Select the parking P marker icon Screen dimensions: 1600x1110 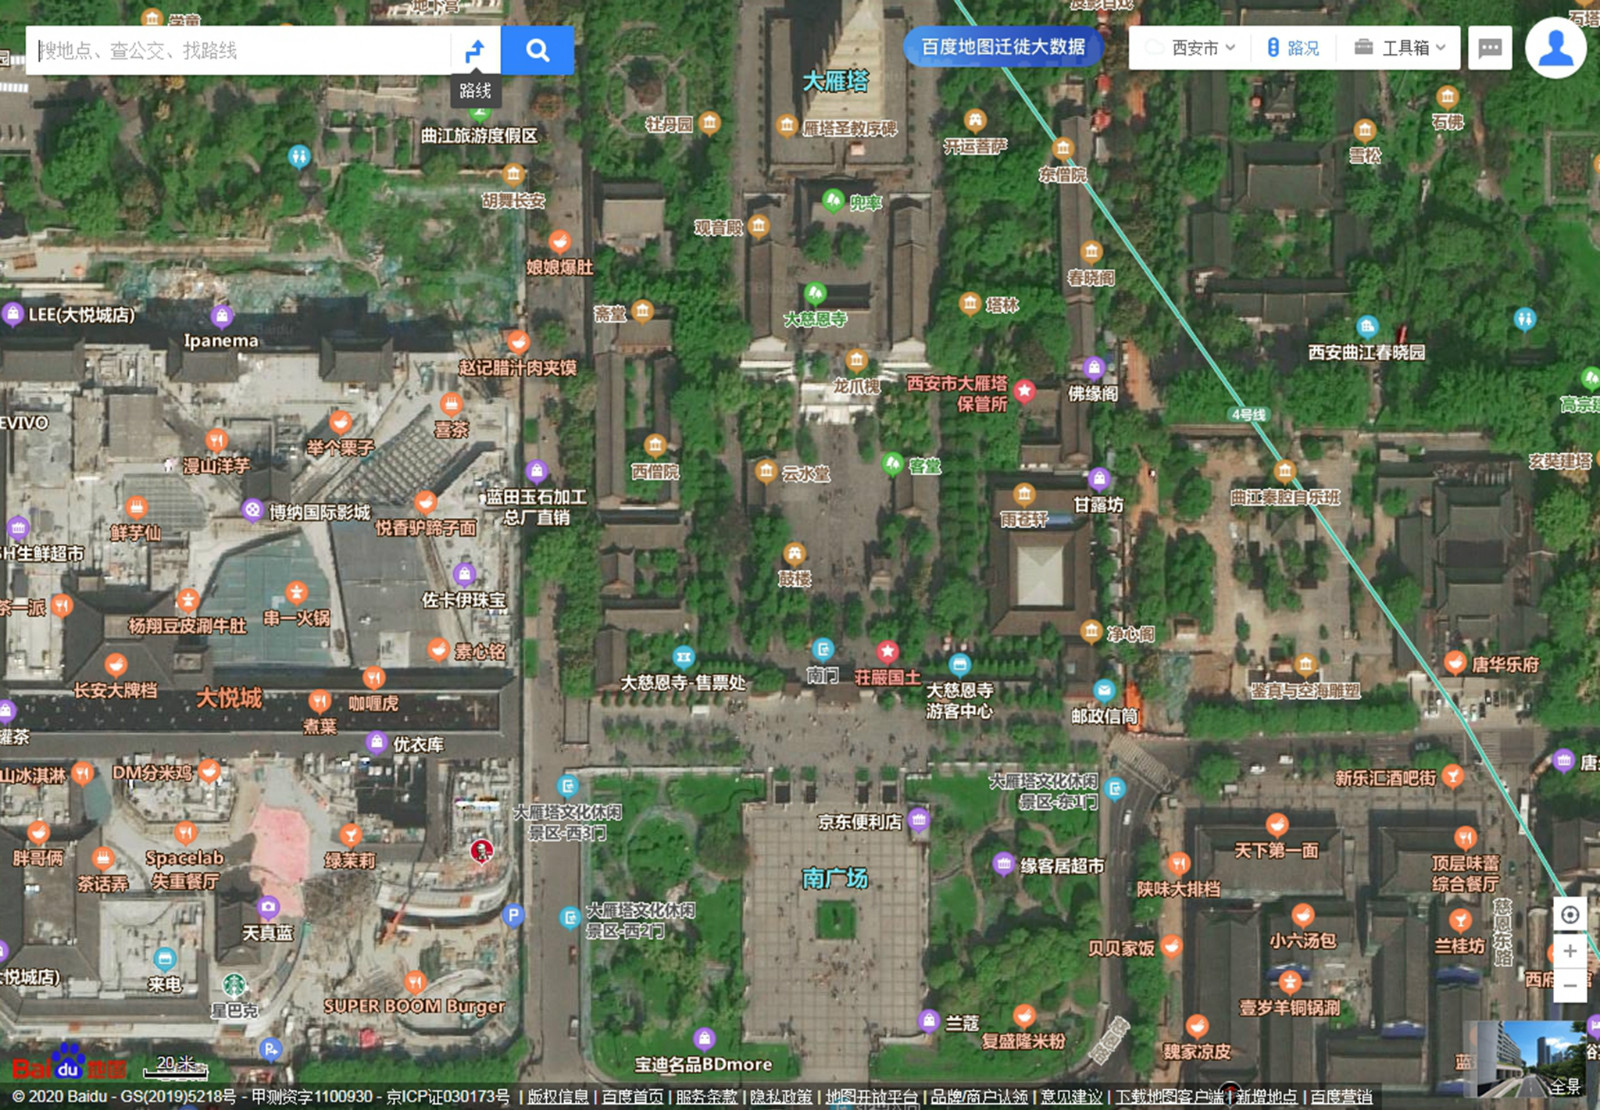513,914
